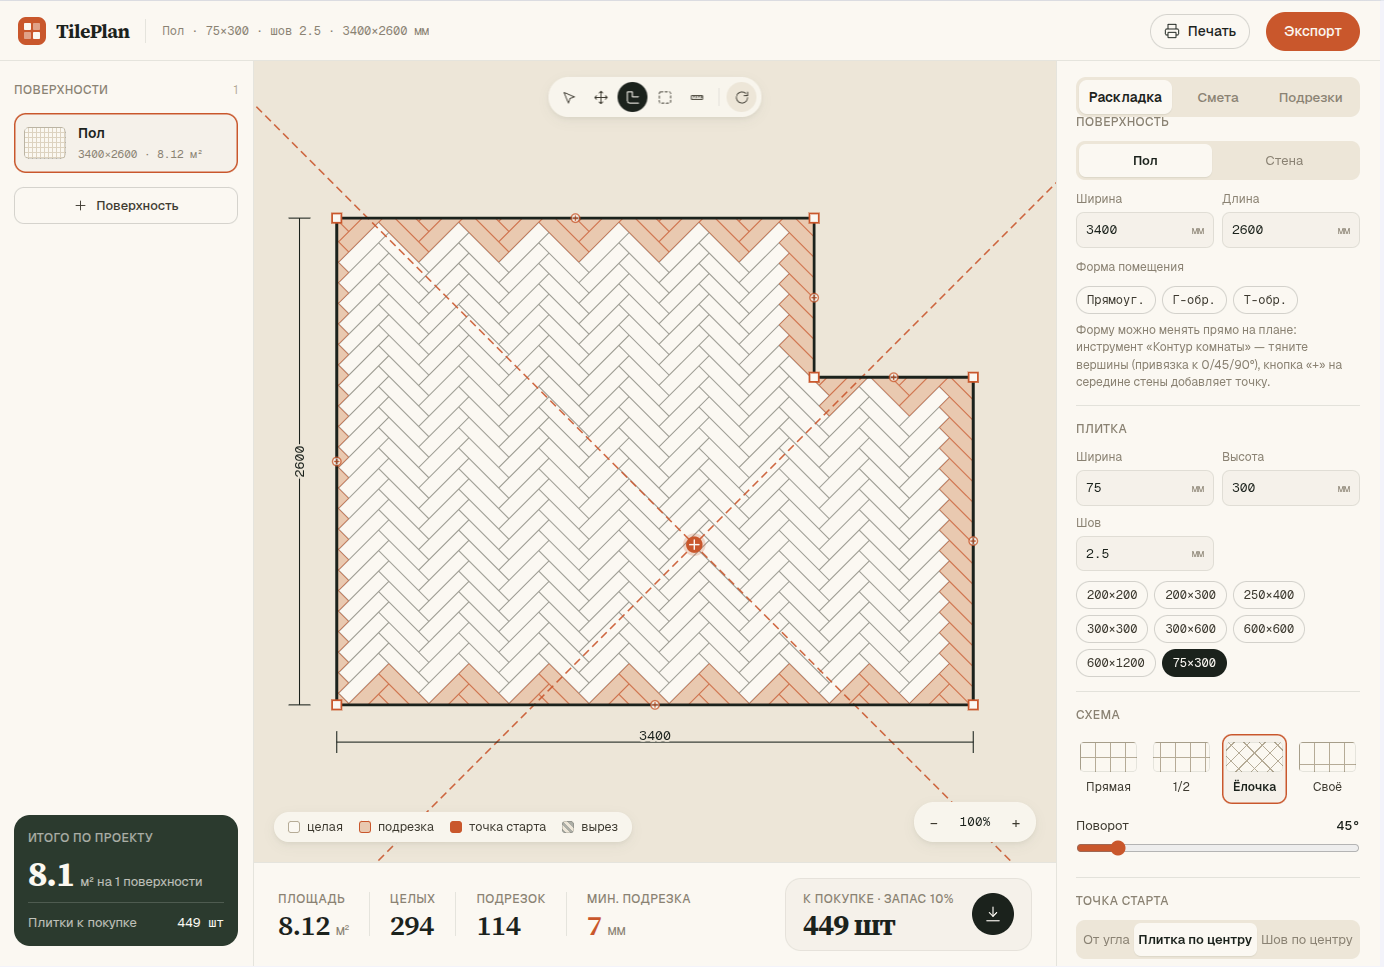Pick the 600×1200 tile preset
The width and height of the screenshot is (1384, 967).
[x=1116, y=663]
